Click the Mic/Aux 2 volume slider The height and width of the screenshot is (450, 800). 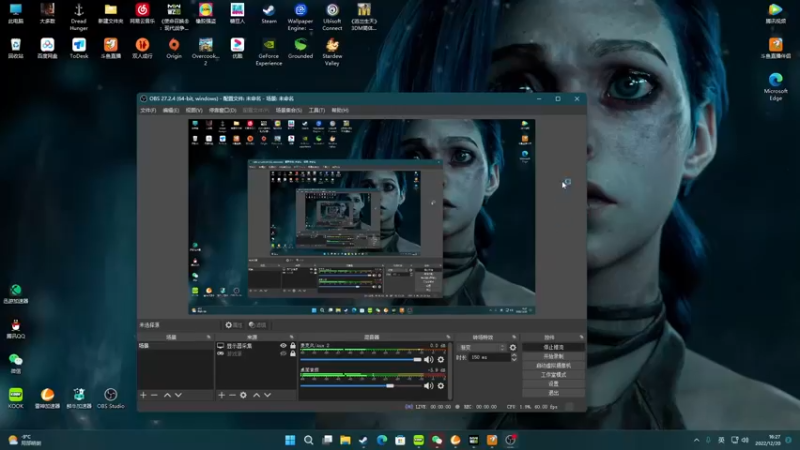click(x=361, y=360)
